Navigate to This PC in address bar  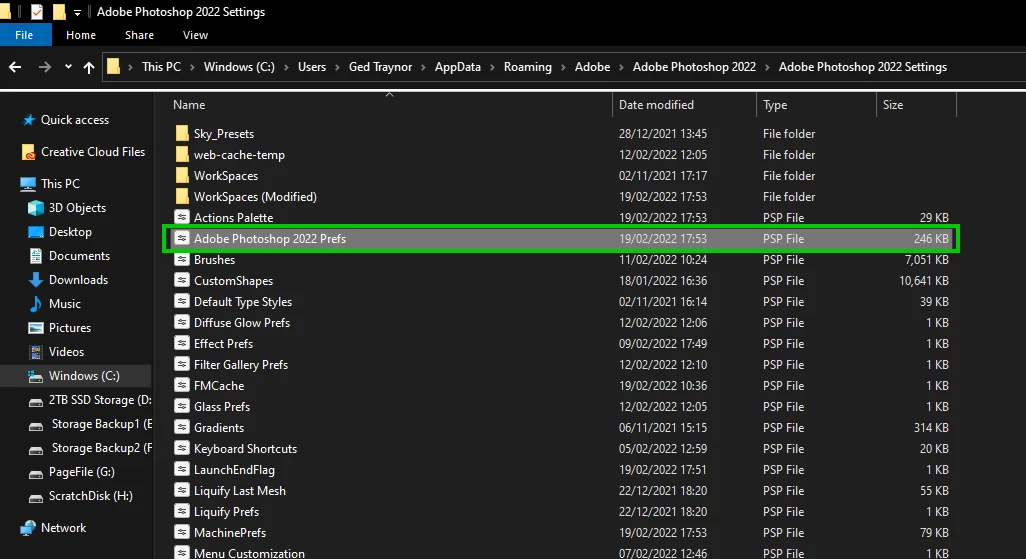[x=161, y=67]
